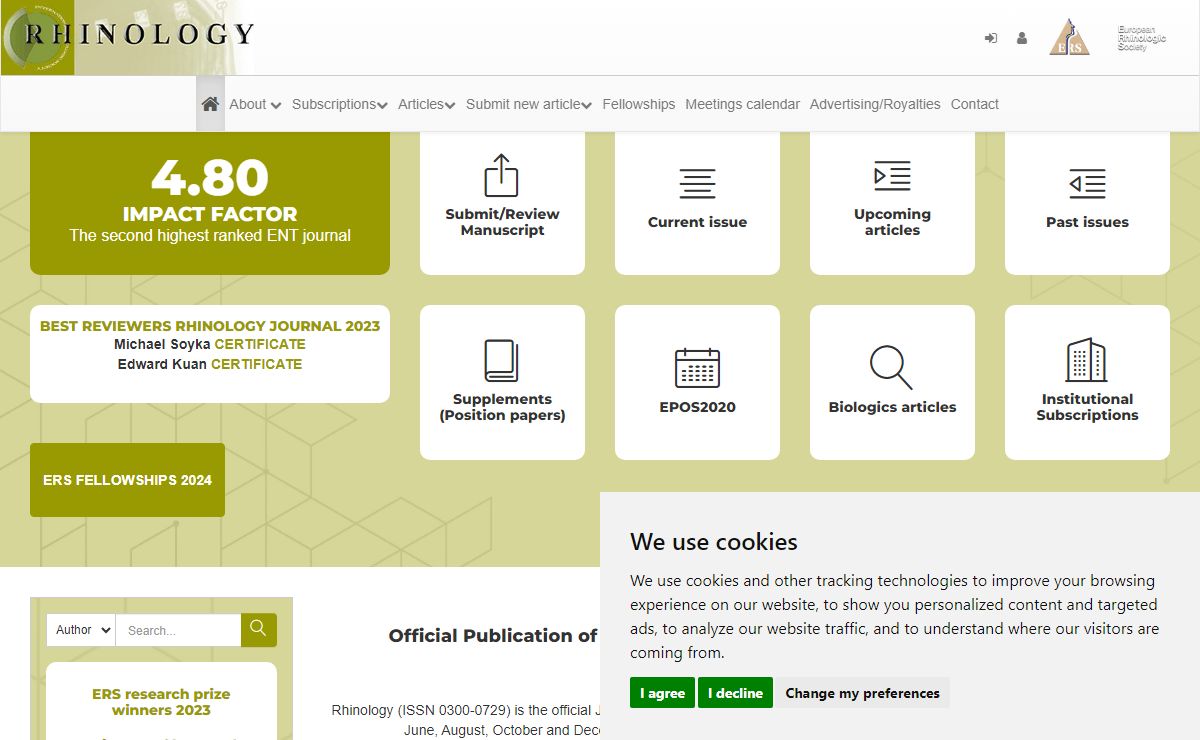
Task: Open Michael Soyka's CERTIFICATE link
Action: coord(260,344)
